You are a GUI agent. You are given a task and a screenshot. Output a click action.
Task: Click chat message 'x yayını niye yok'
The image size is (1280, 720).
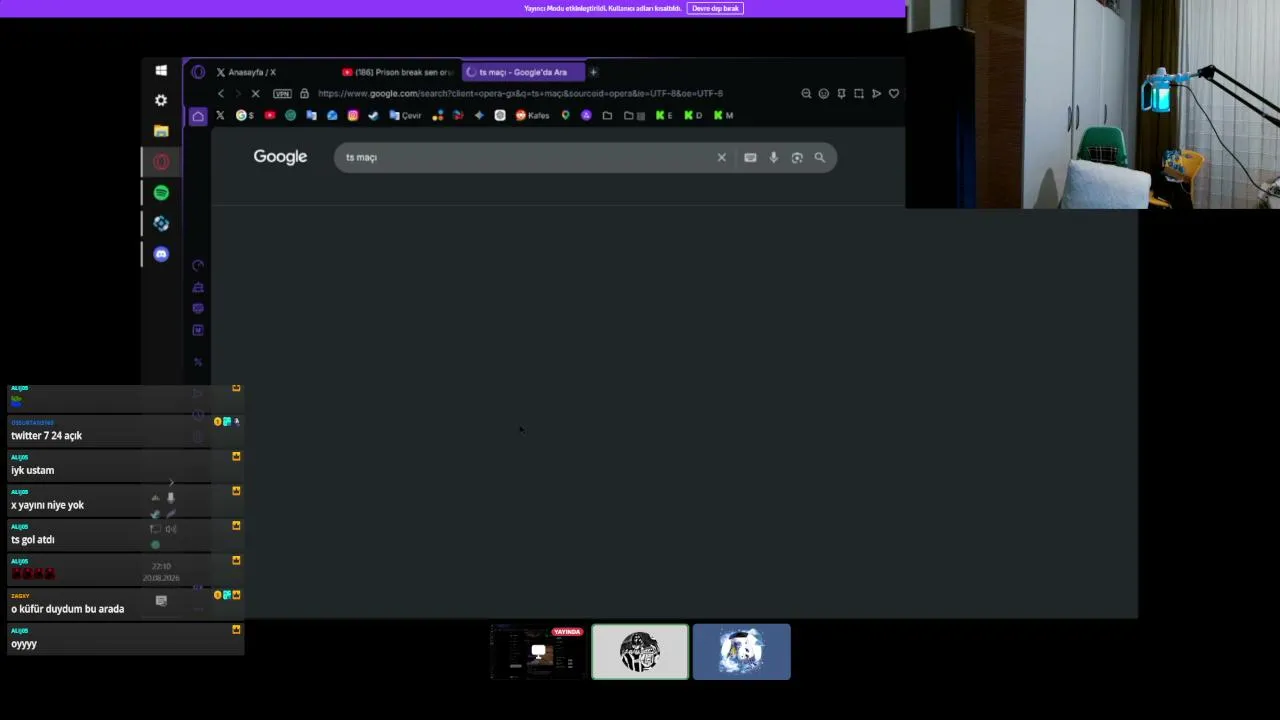[48, 505]
